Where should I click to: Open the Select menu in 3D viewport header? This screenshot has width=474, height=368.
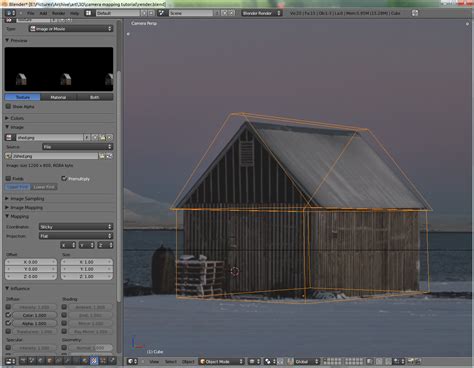pos(171,361)
